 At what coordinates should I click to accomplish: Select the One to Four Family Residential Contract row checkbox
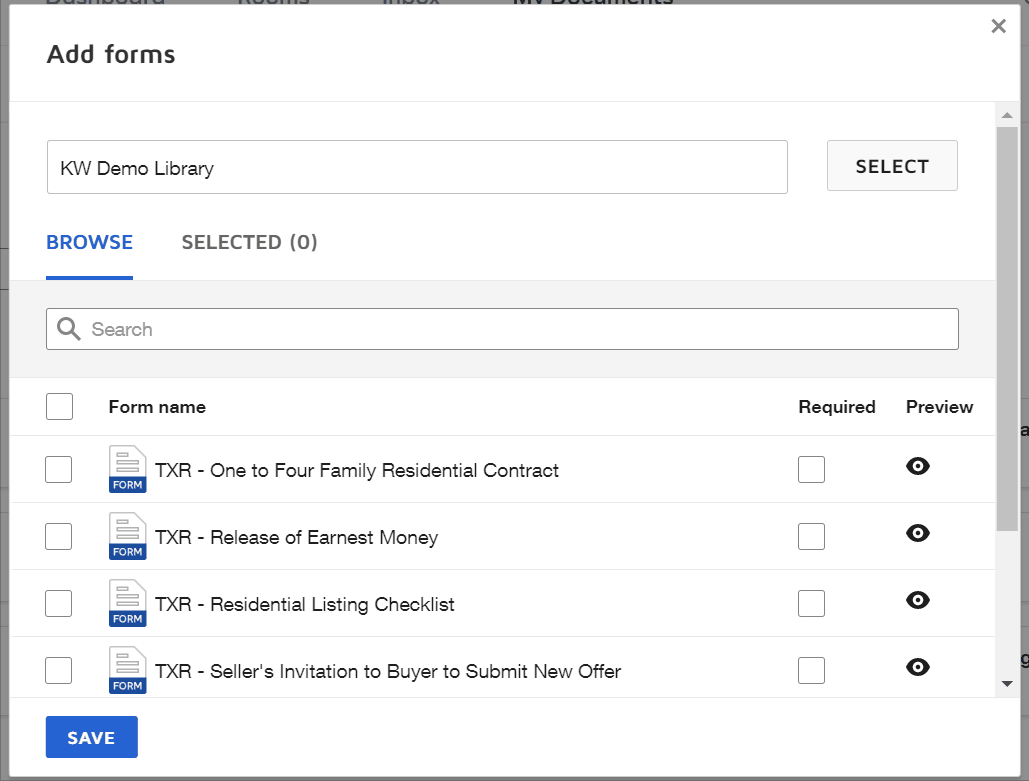coord(58,469)
